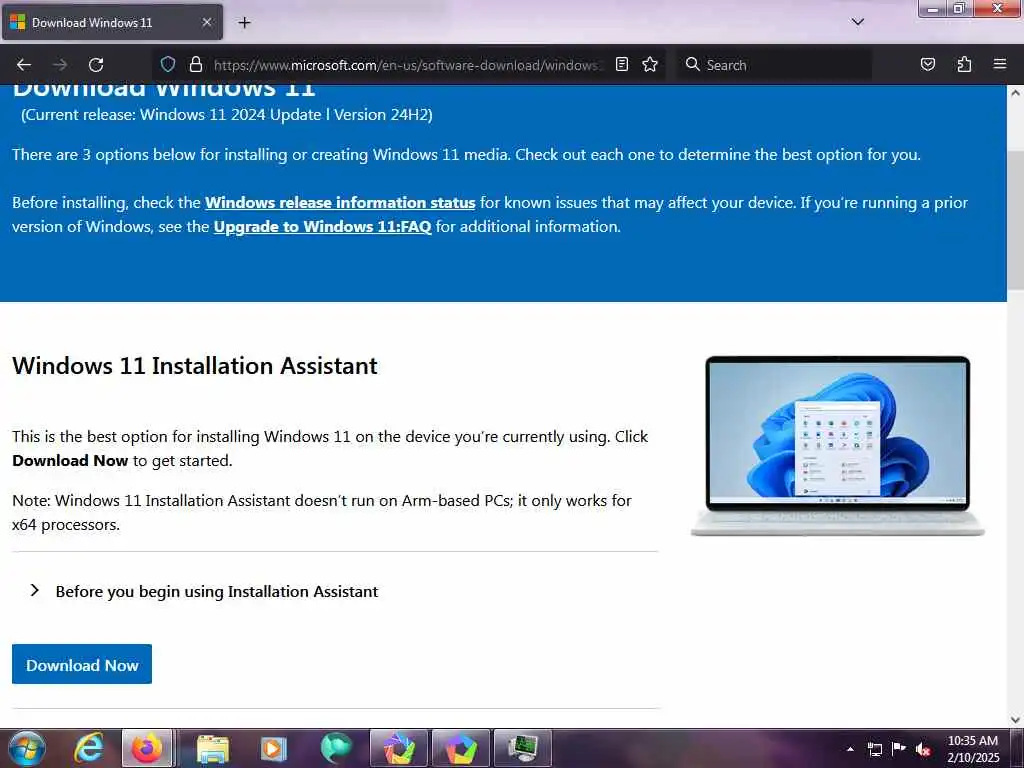1024x768 pixels.
Task: Show hidden system tray icons
Action: (850, 749)
